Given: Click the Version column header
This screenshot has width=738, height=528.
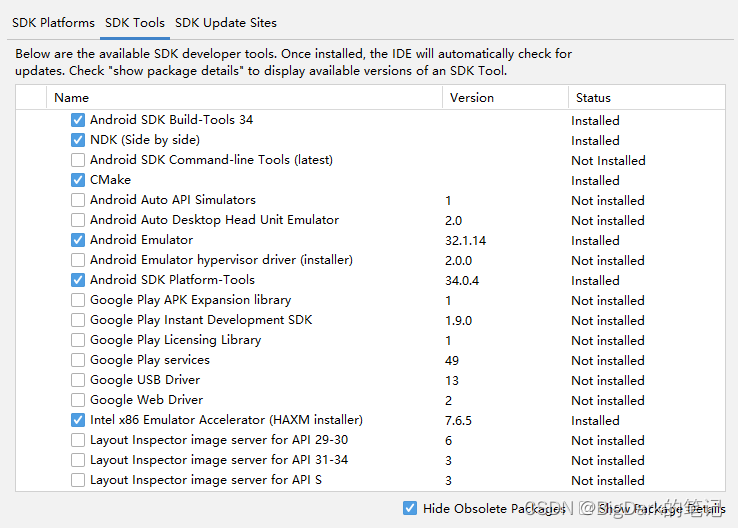Looking at the screenshot, I should point(505,97).
